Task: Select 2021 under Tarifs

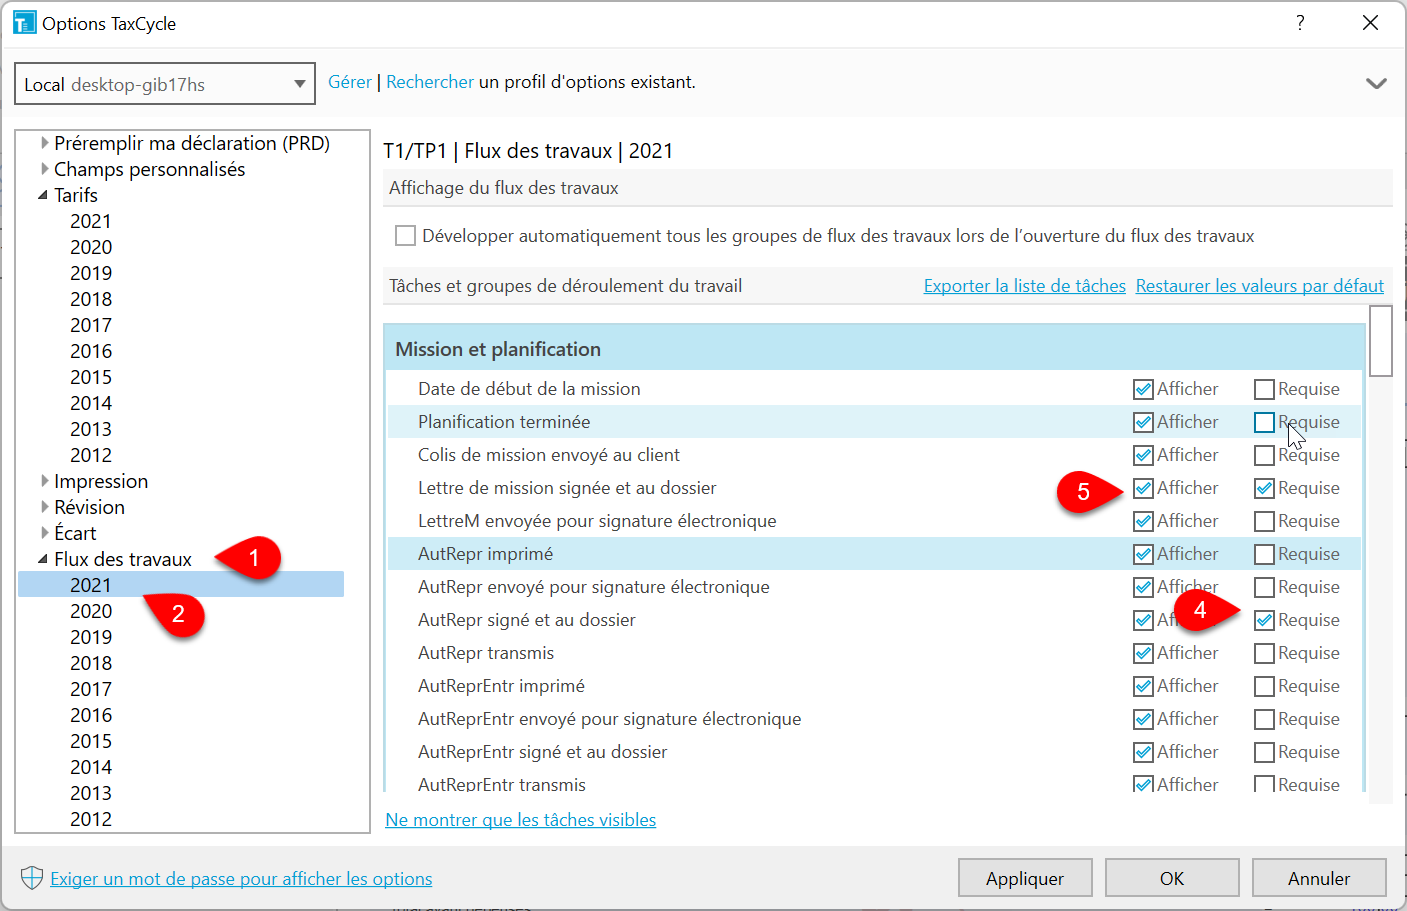Action: tap(91, 221)
